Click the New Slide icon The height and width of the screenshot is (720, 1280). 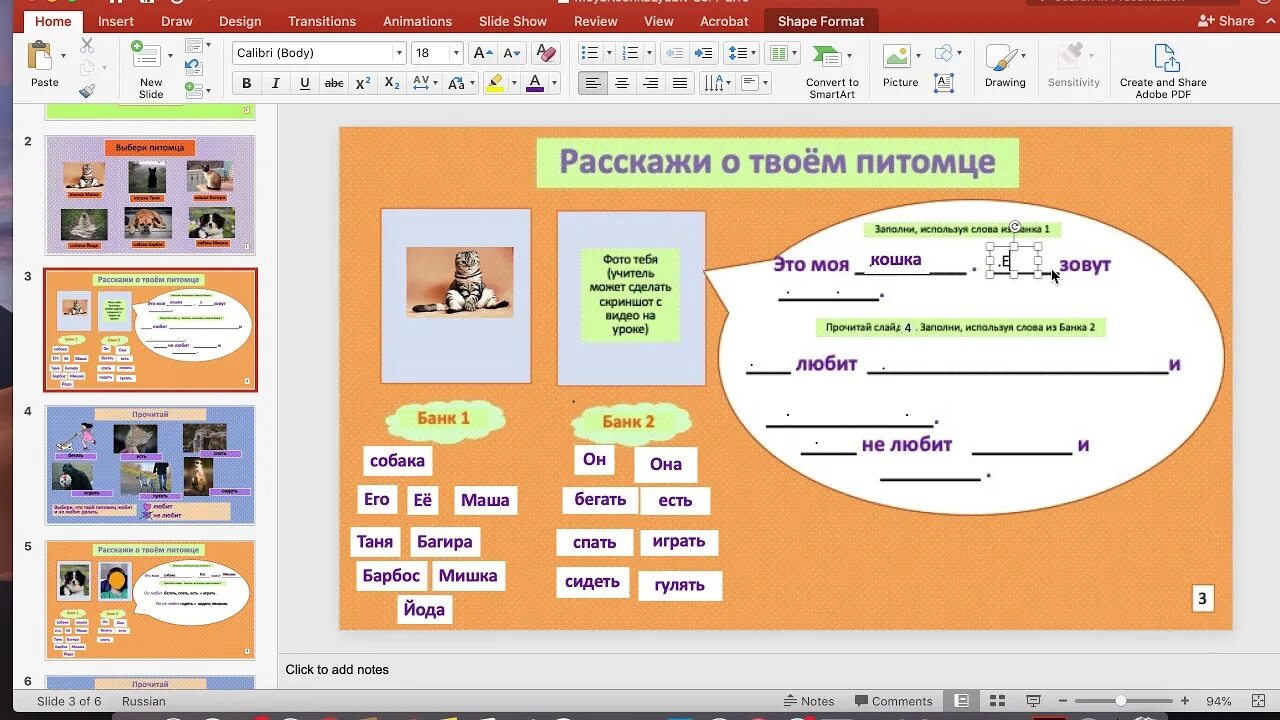click(146, 55)
